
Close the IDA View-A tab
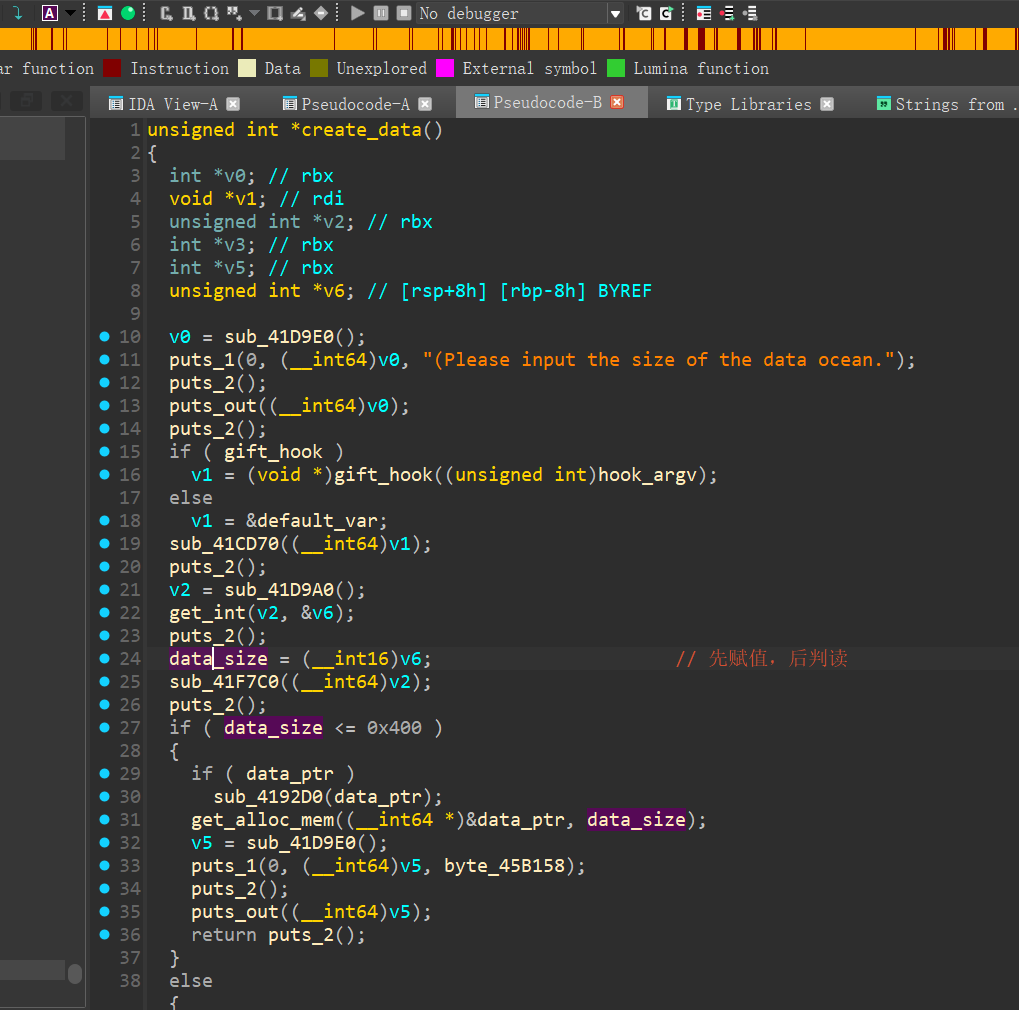coord(233,104)
